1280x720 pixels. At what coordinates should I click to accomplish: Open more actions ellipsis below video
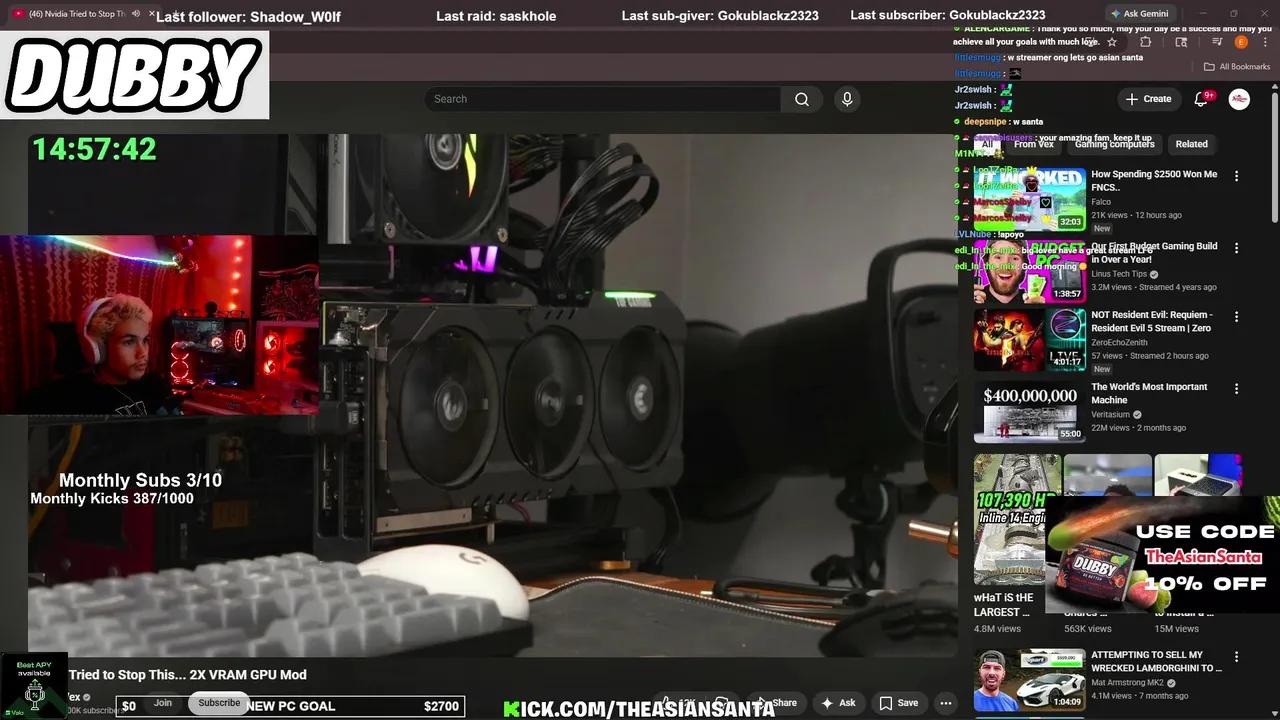945,703
